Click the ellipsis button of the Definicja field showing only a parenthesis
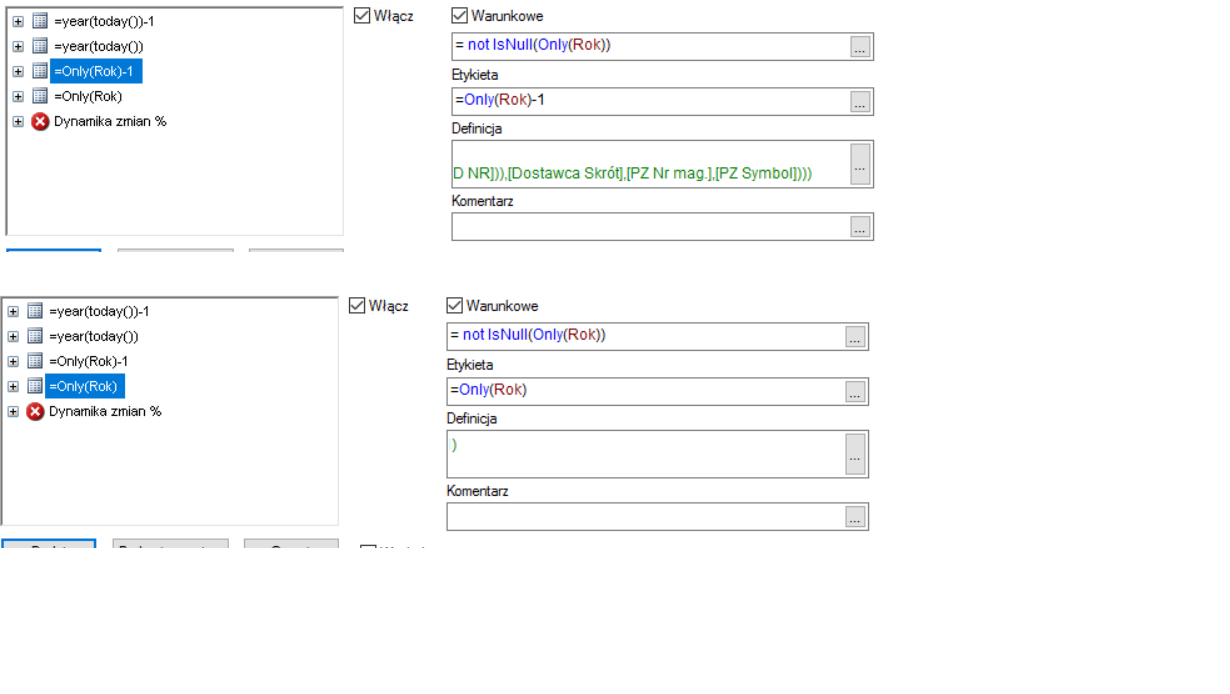This screenshot has width=1230, height=694. point(855,455)
